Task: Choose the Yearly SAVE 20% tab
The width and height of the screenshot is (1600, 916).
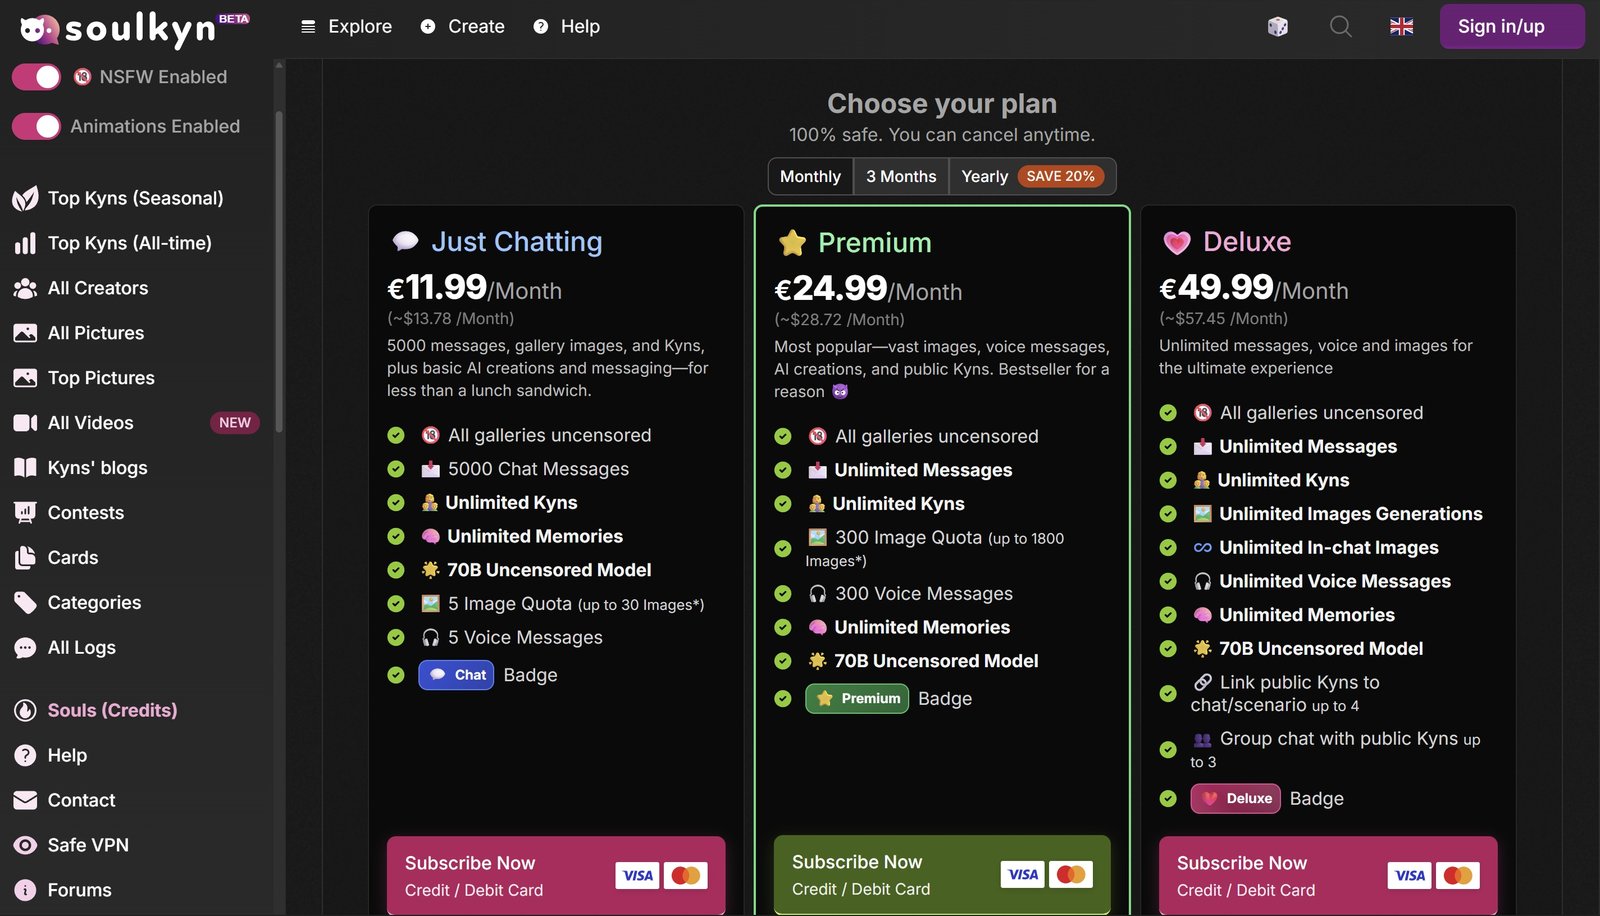Action: pyautogui.click(x=1030, y=177)
